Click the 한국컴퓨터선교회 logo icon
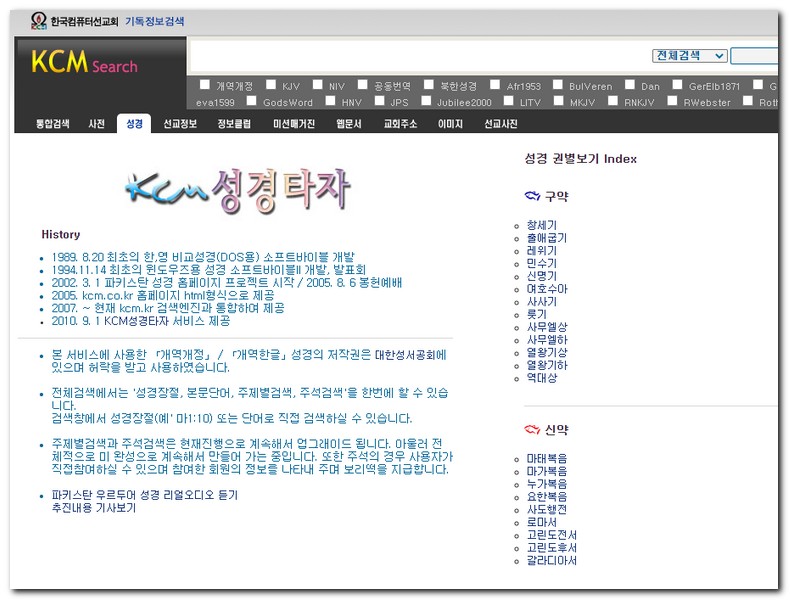Screen dimensions: 790x600 (x=38, y=20)
